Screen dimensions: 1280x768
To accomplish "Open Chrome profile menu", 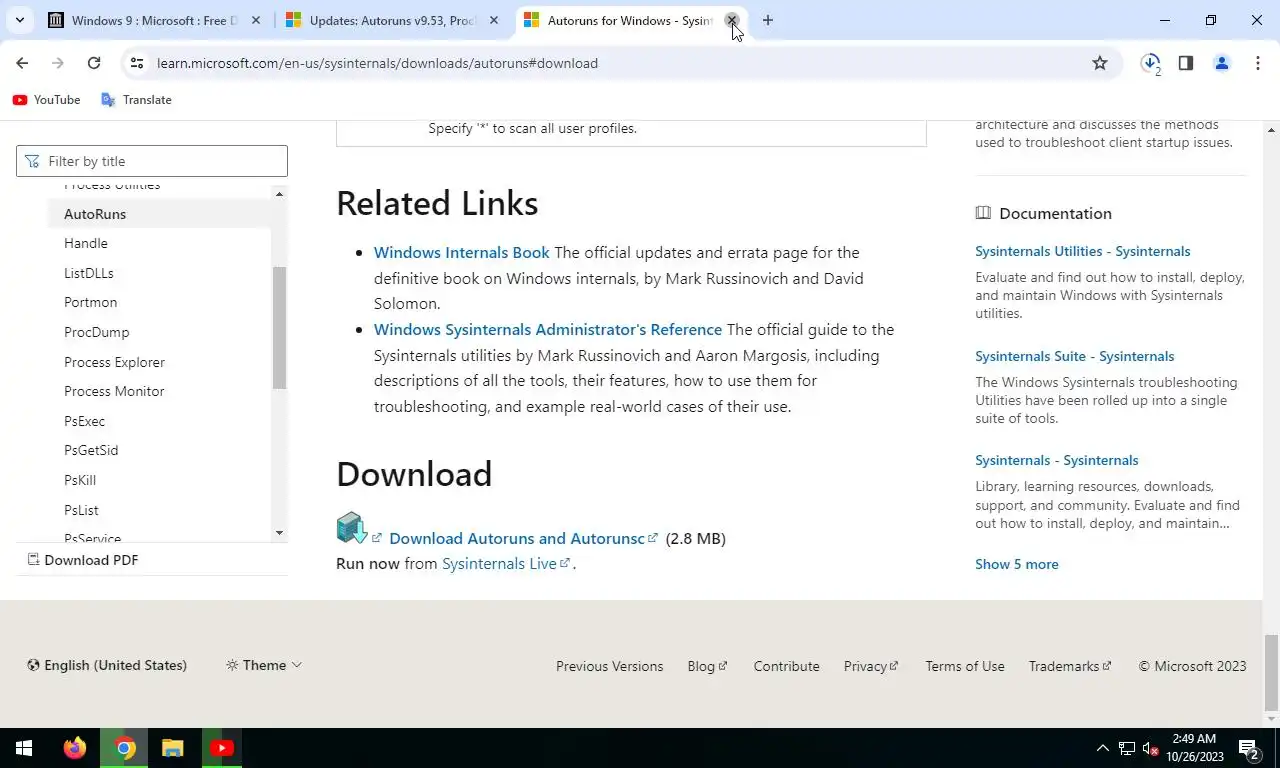I will (x=1221, y=63).
